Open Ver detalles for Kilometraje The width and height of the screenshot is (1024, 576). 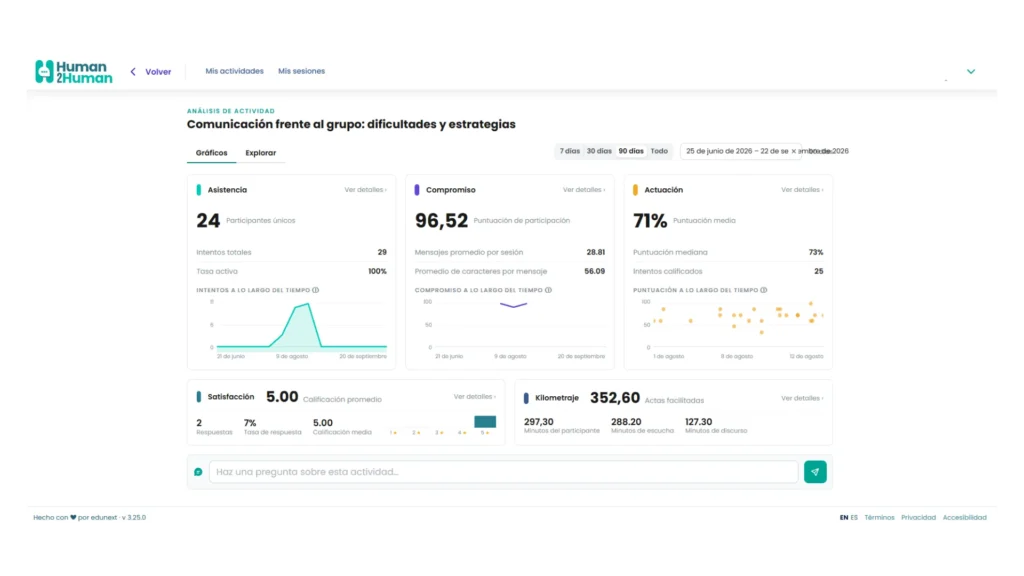click(x=802, y=398)
